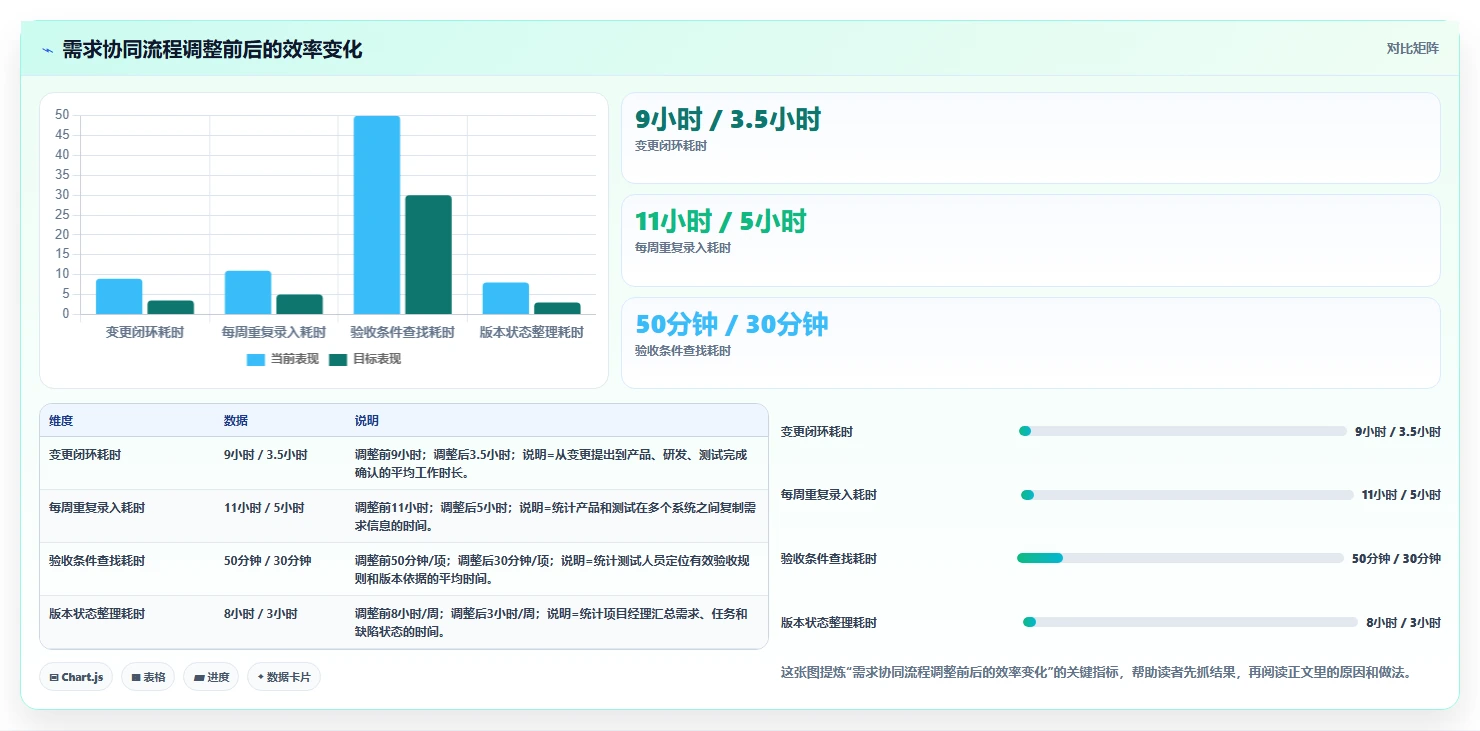Click the 版本状态整理耗时 progress bar
The image size is (1480, 731).
coord(1190,622)
